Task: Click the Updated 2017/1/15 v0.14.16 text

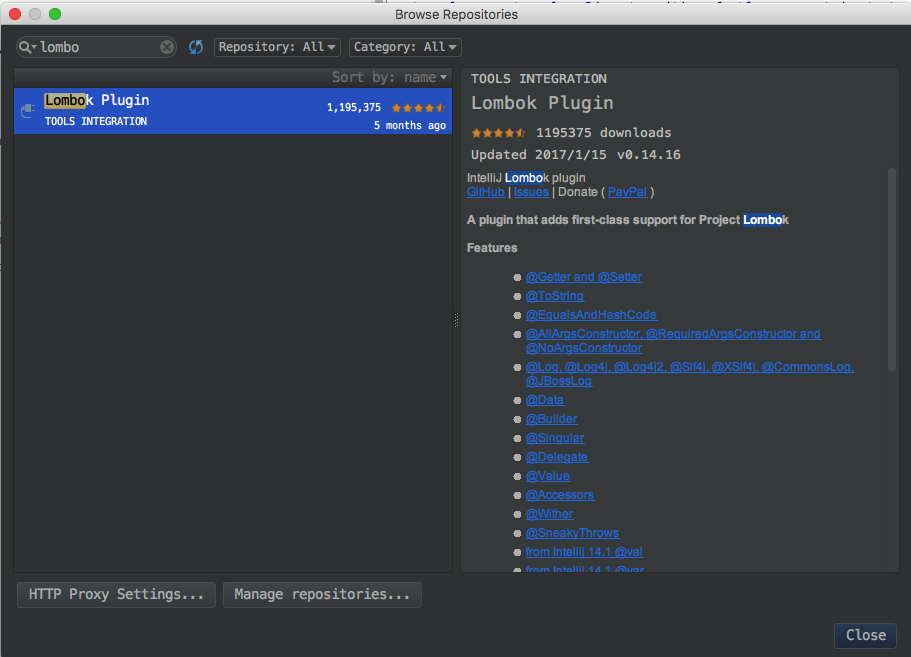Action: (x=575, y=155)
